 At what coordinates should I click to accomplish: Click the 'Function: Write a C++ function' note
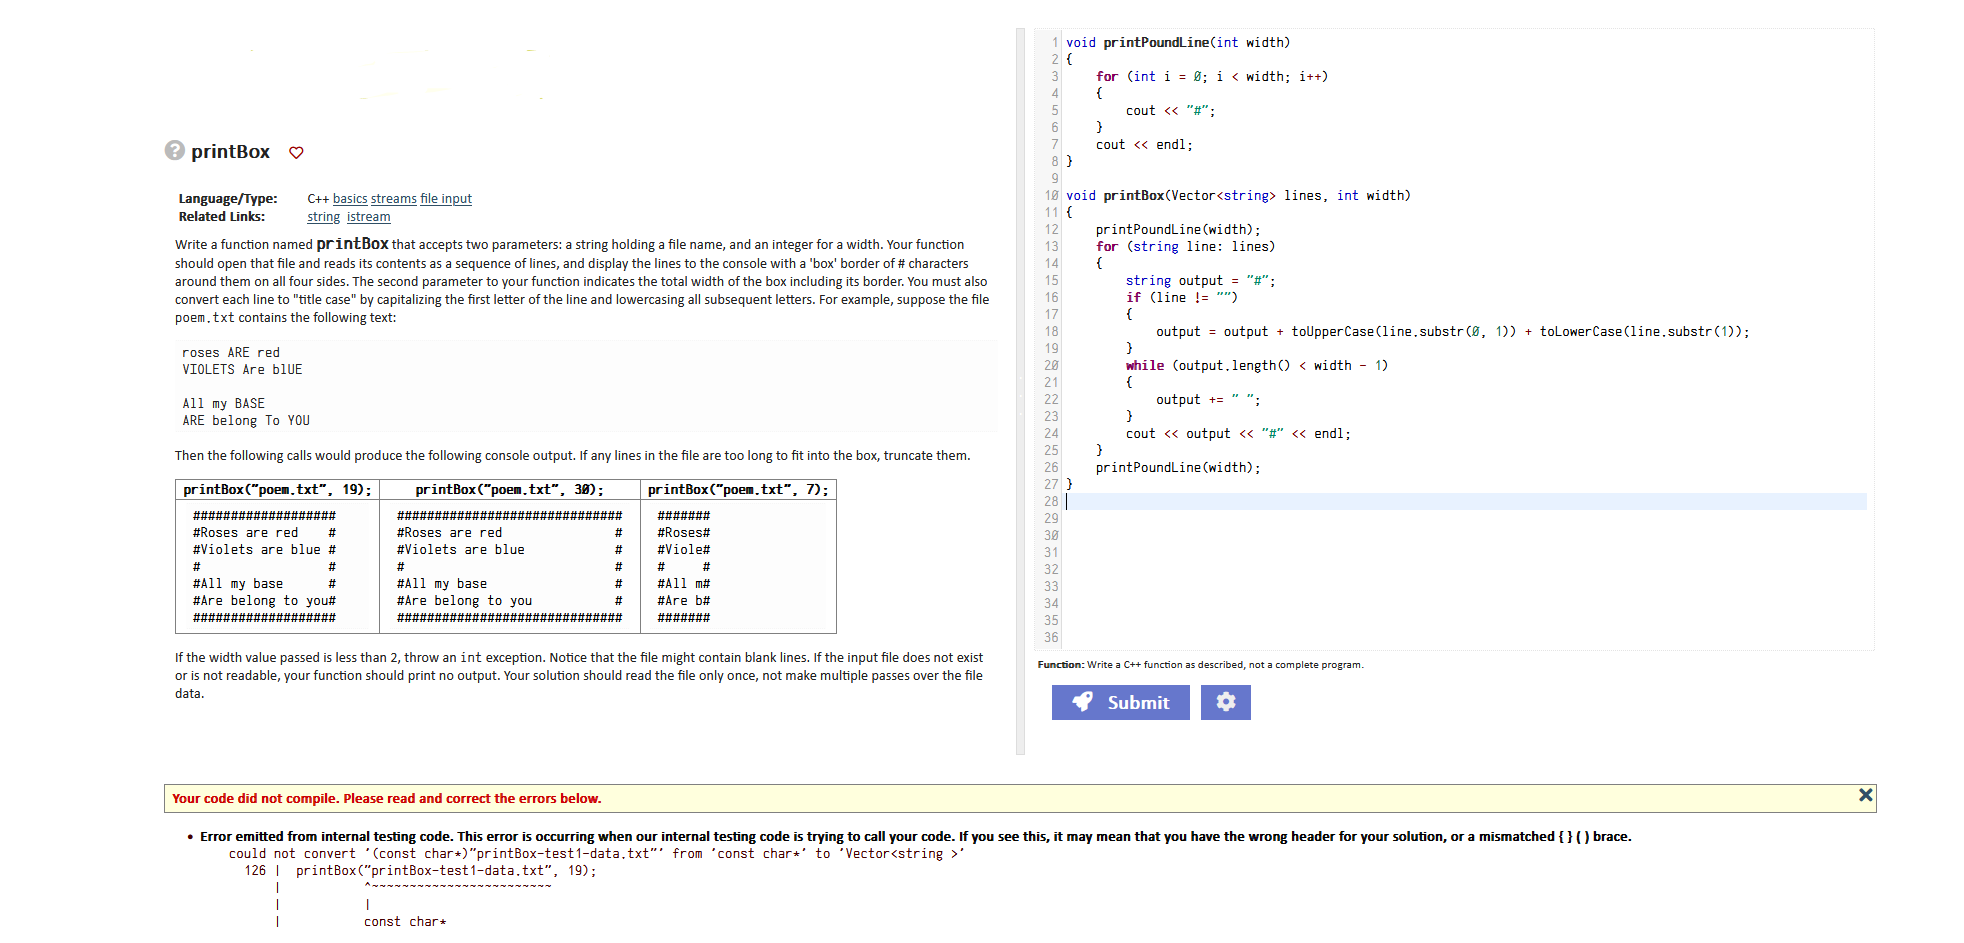pyautogui.click(x=1200, y=664)
